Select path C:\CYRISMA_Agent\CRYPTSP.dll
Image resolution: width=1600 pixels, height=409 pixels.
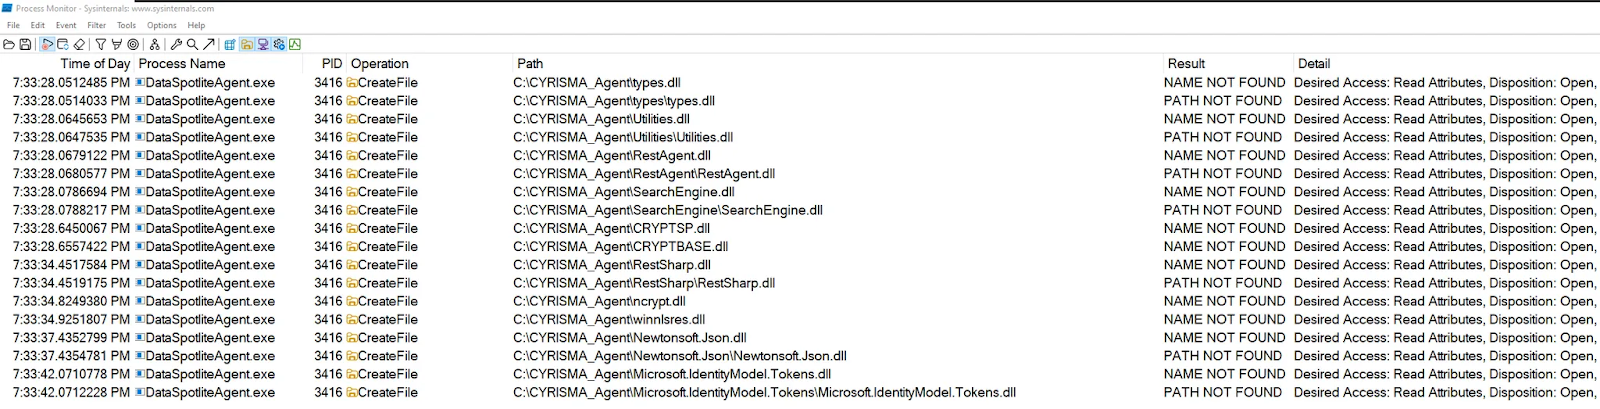(611, 228)
